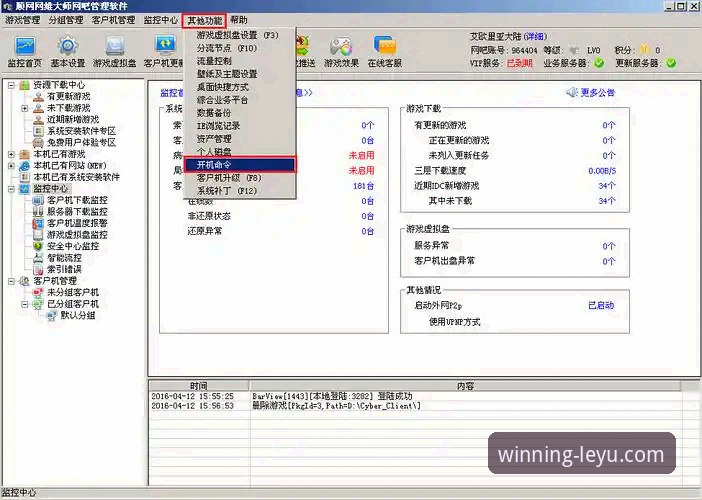Expand the 本机已有游戏 tree node
This screenshot has width=702, height=500.
tap(12, 154)
